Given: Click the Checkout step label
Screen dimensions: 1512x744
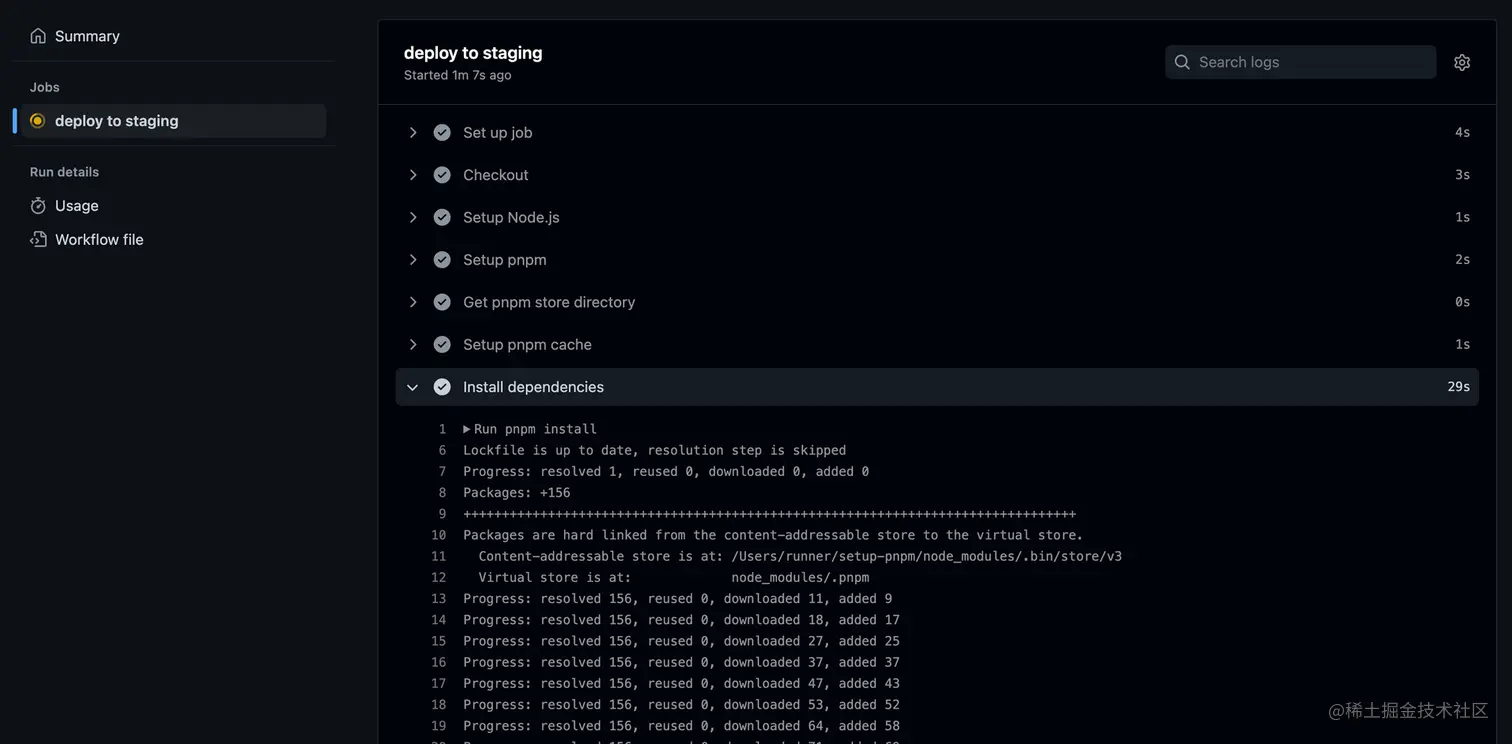Looking at the screenshot, I should [x=495, y=175].
